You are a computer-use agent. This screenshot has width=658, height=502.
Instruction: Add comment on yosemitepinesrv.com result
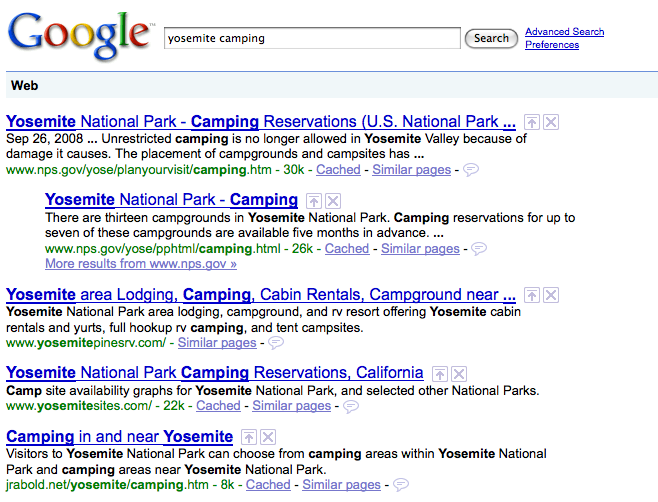click(x=276, y=343)
